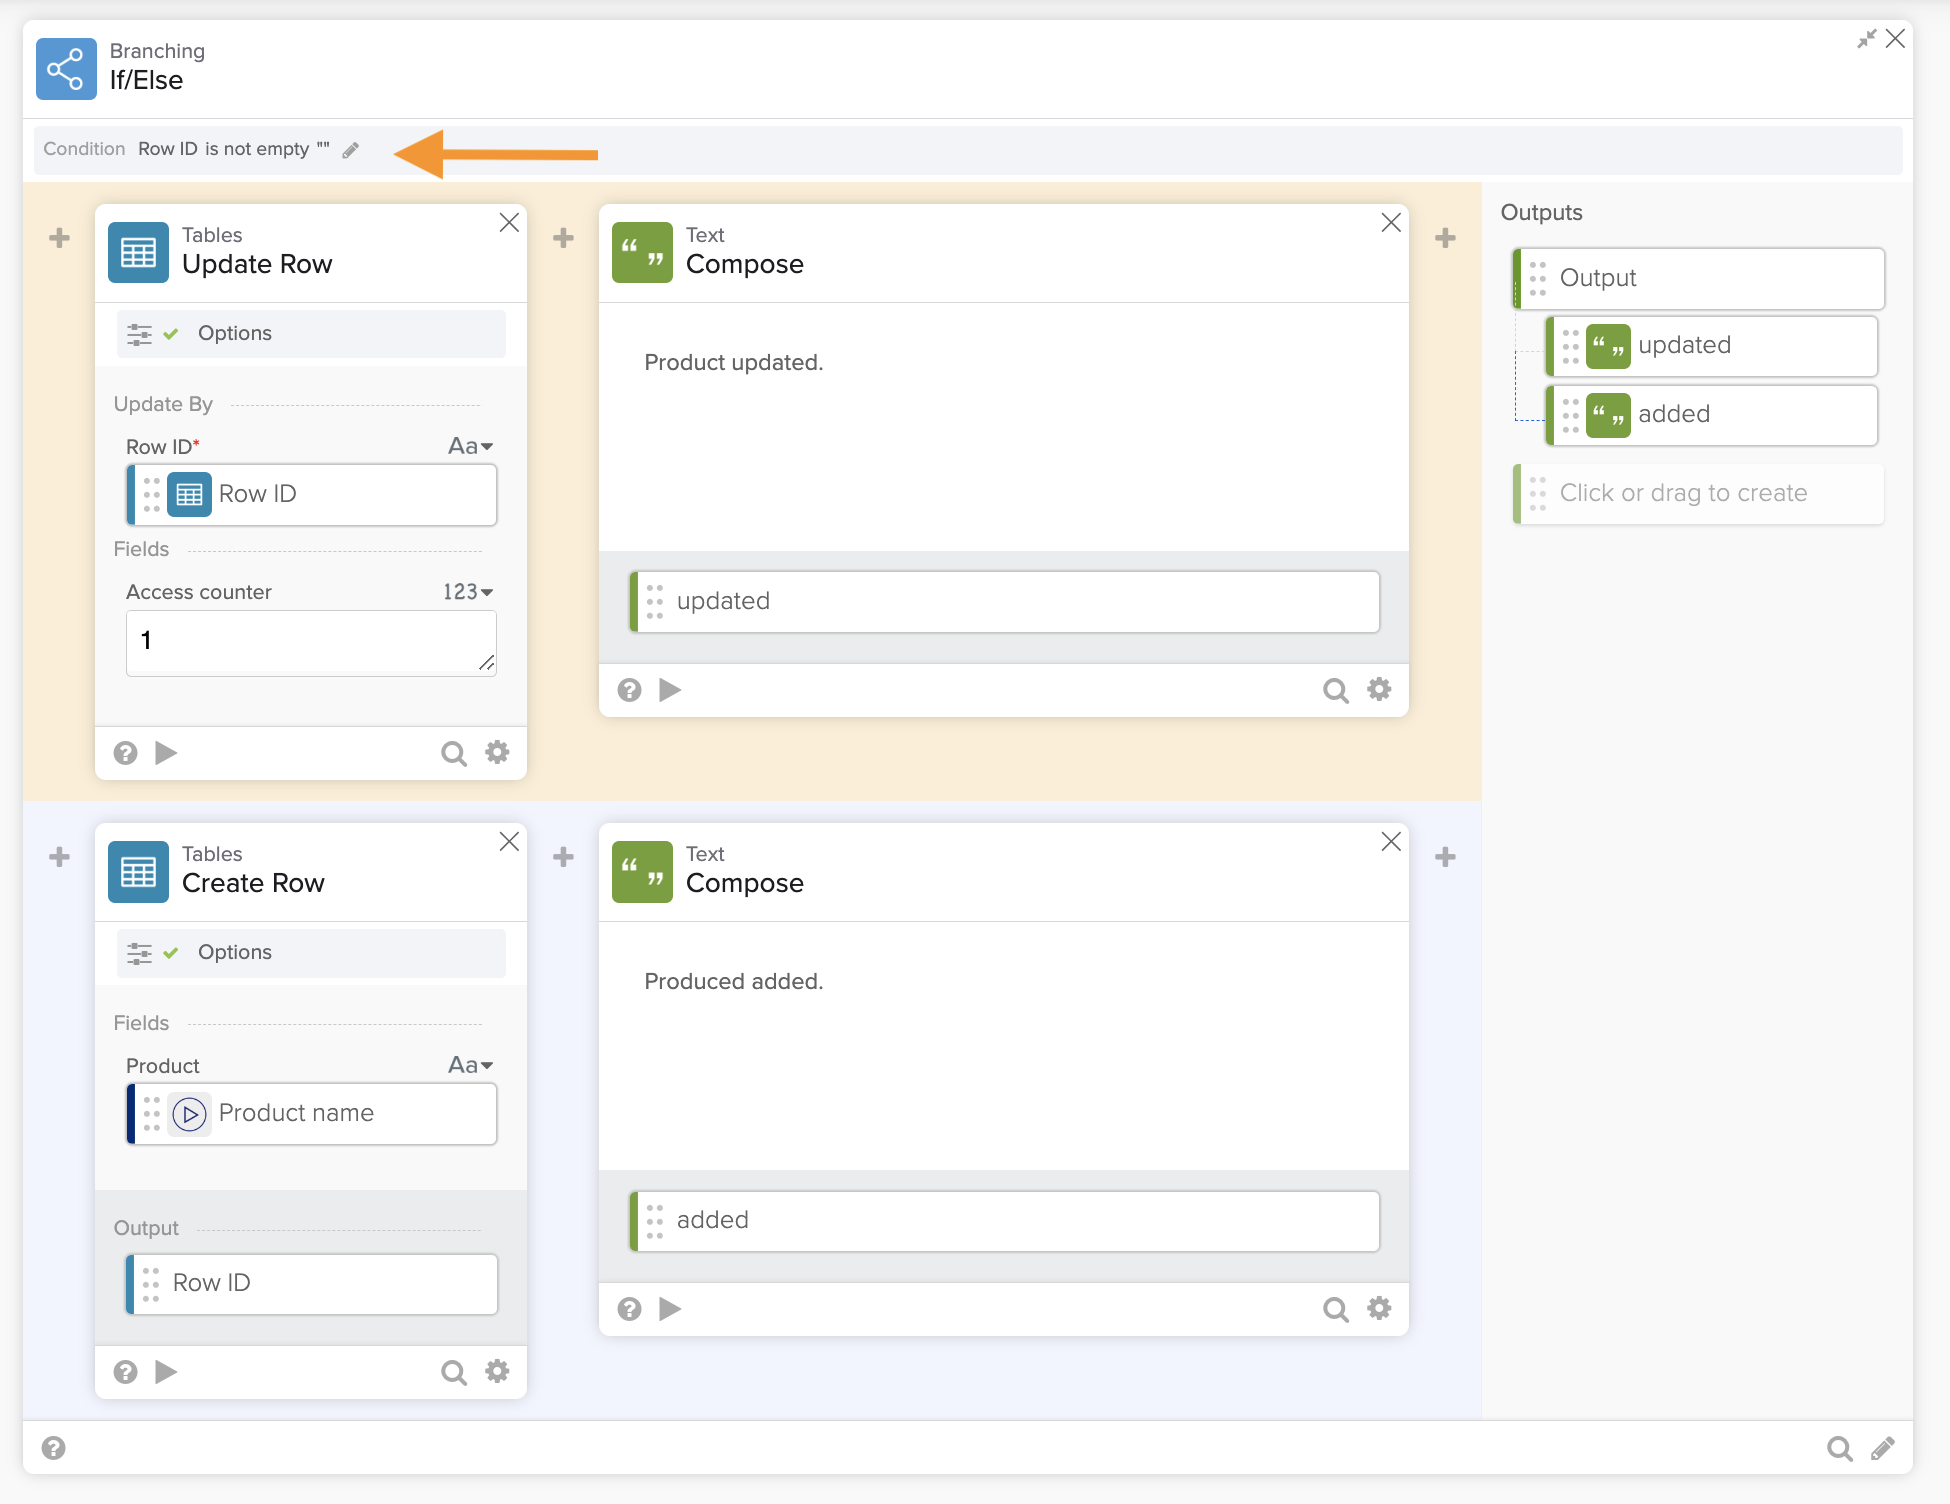Screen dimensions: 1950x1504
Task: Open Access counter type dropdown '123'
Action: [468, 592]
